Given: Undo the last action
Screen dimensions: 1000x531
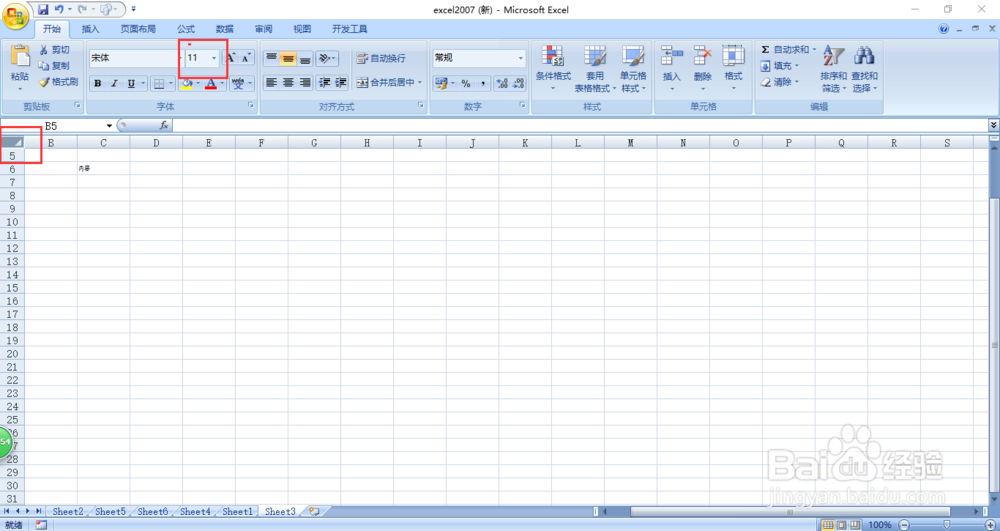Looking at the screenshot, I should tap(59, 10).
